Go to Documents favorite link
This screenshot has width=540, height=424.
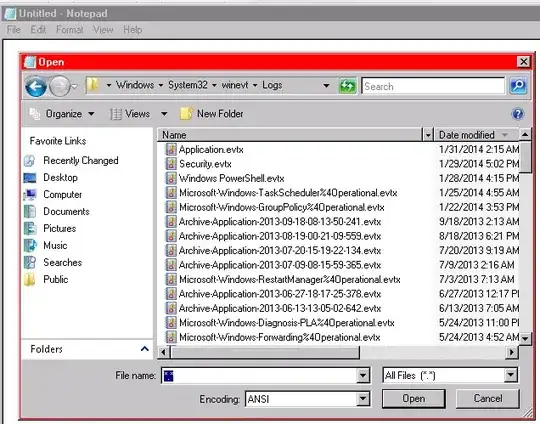point(57,211)
